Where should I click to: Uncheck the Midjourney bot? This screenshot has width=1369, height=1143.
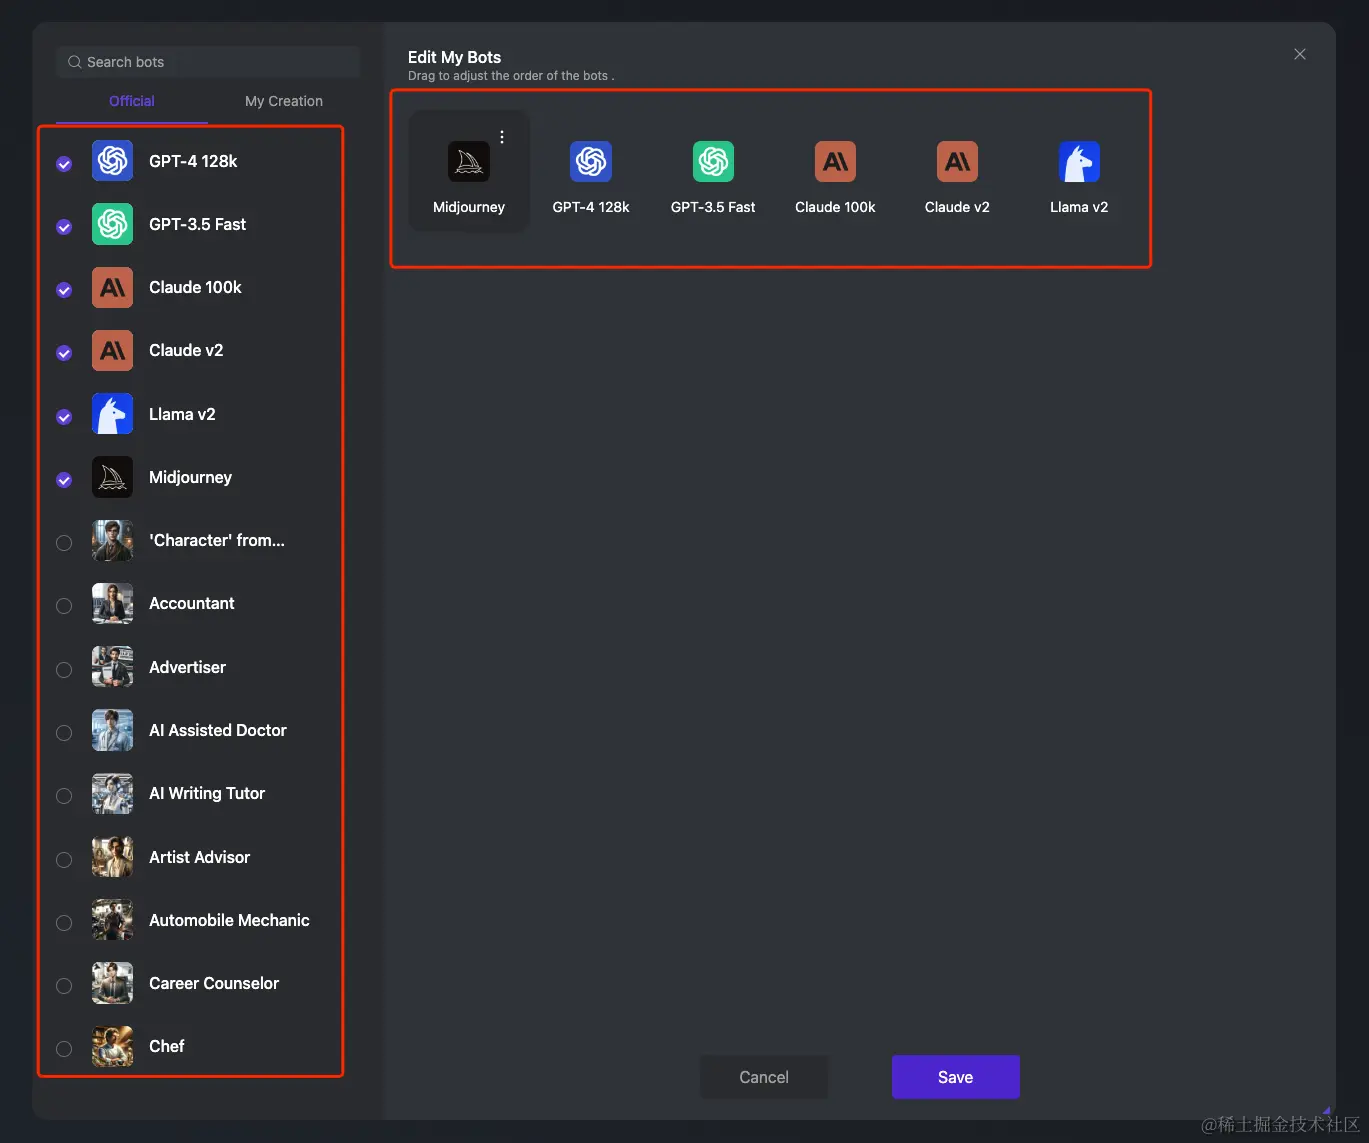[x=64, y=480]
